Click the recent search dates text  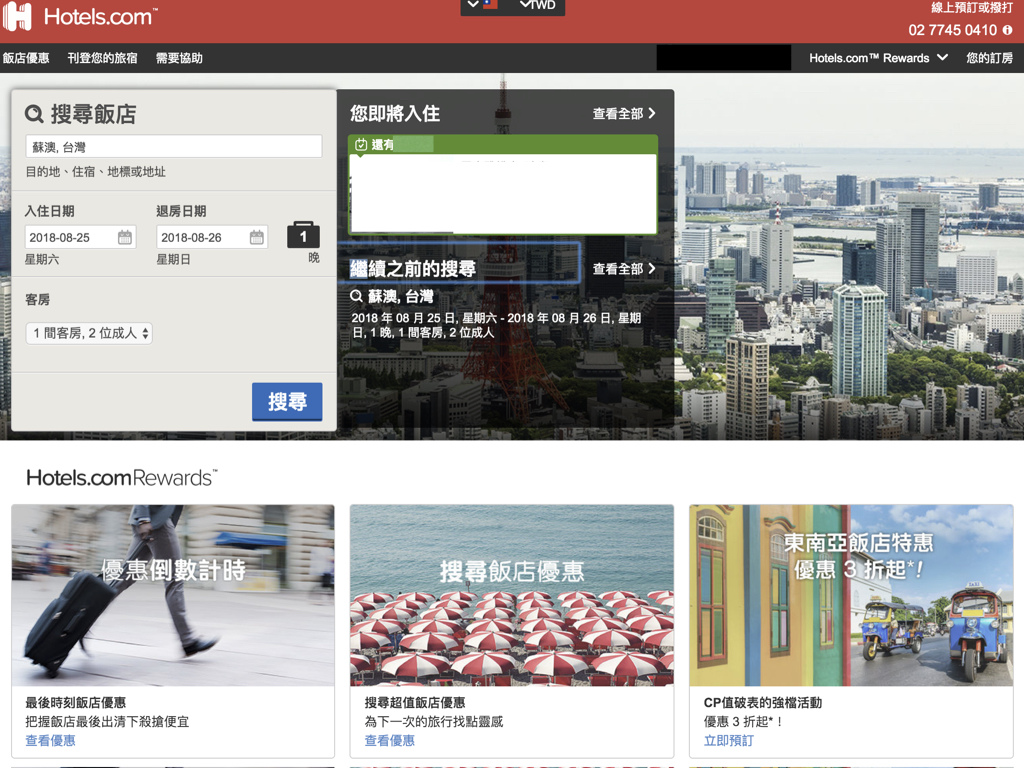point(496,325)
